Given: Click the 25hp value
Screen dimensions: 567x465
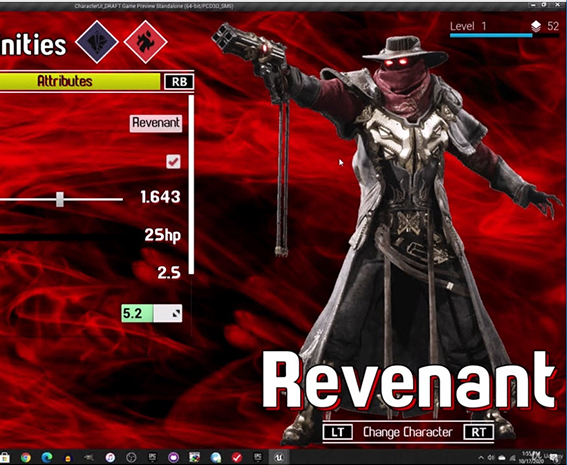Looking at the screenshot, I should [x=162, y=235].
